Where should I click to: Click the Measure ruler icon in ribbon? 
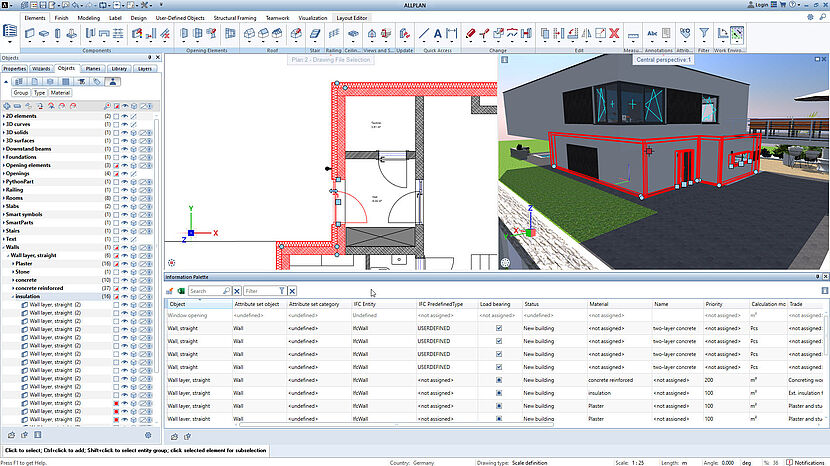pos(631,34)
